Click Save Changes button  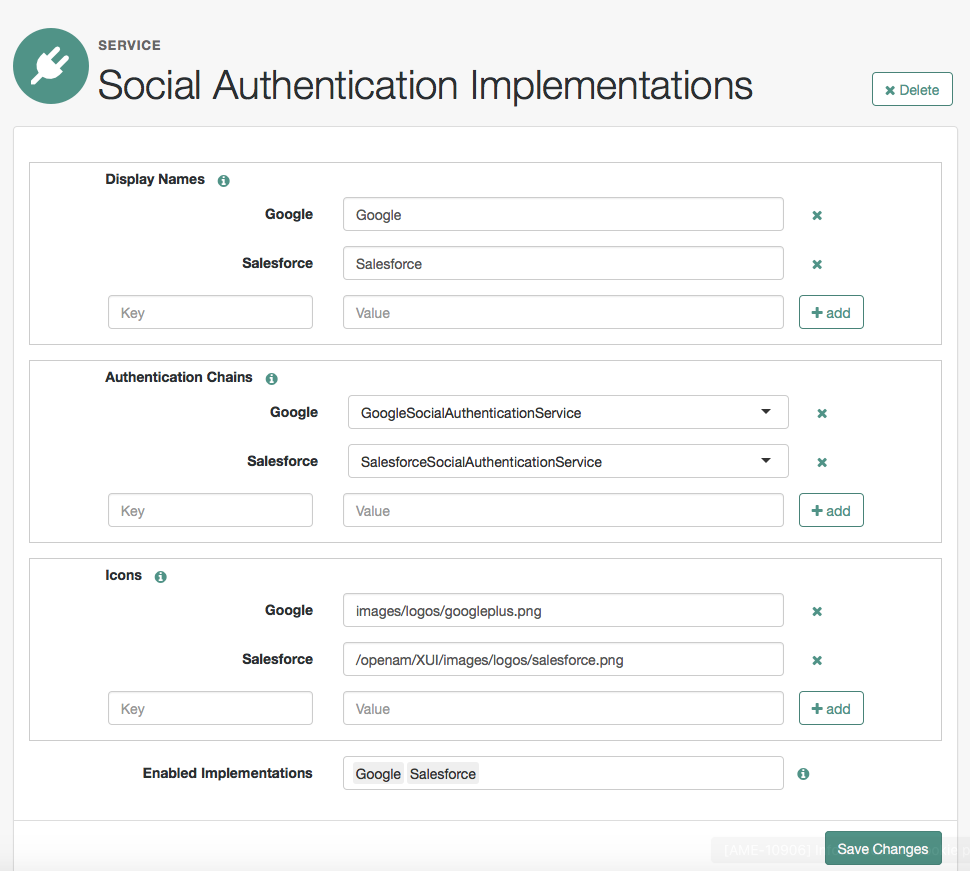pyautogui.click(x=883, y=848)
